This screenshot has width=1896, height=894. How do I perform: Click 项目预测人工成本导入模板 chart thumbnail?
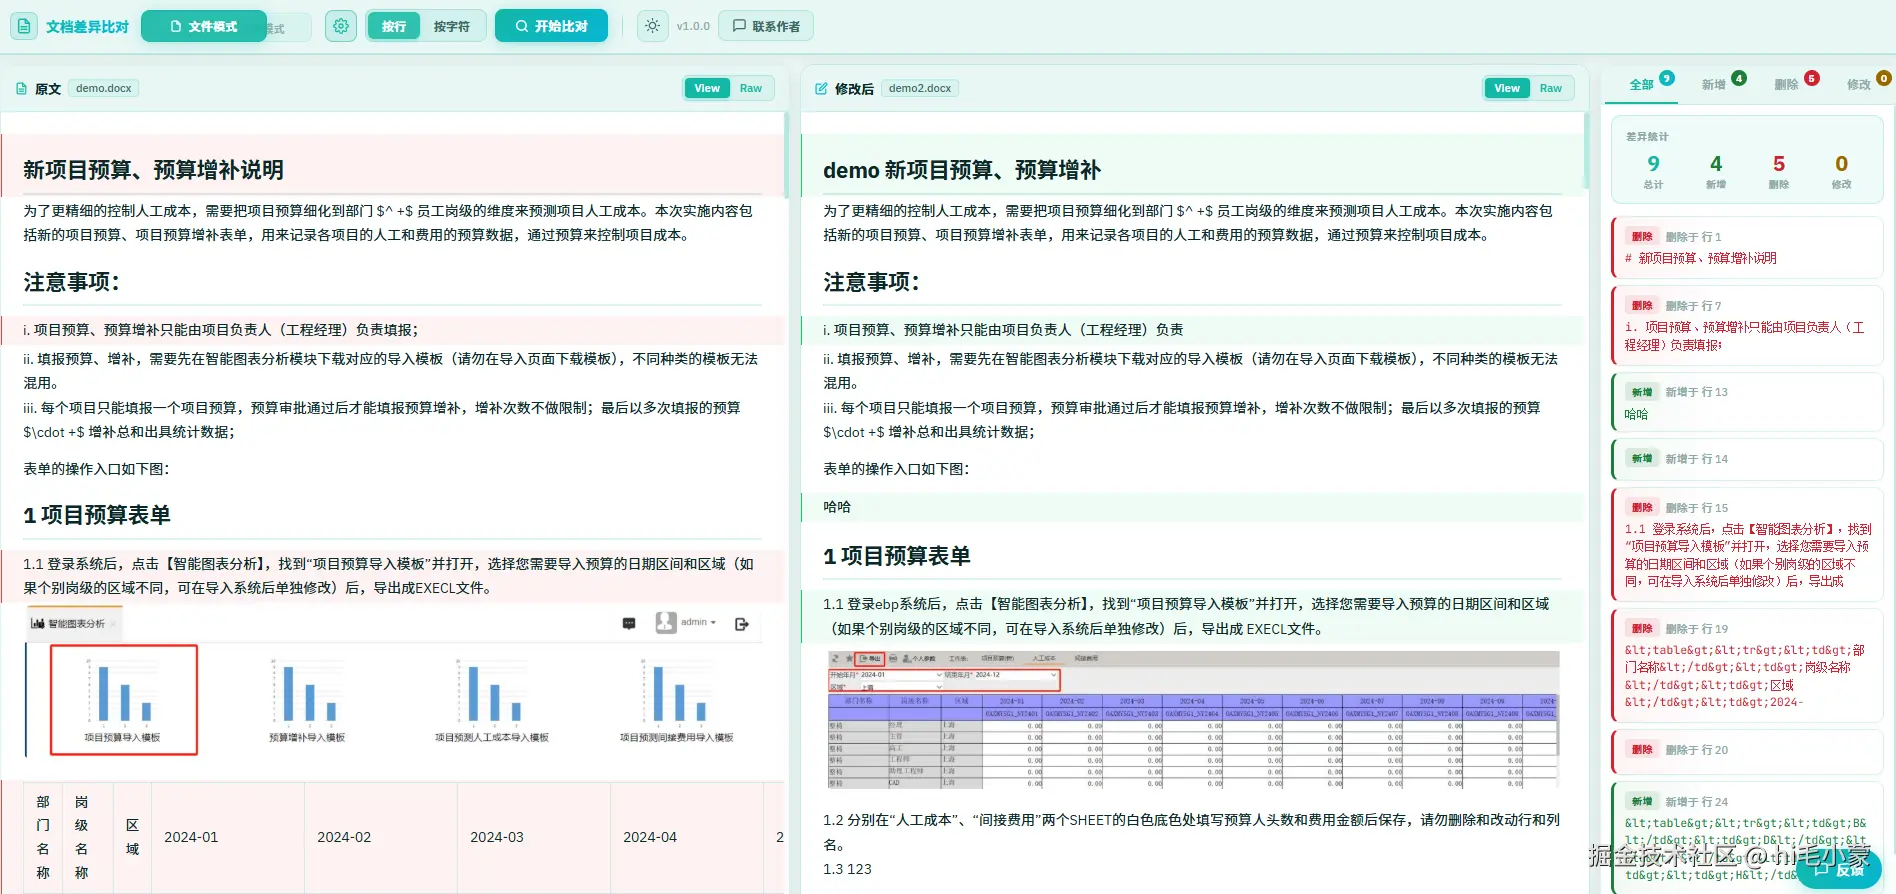491,699
